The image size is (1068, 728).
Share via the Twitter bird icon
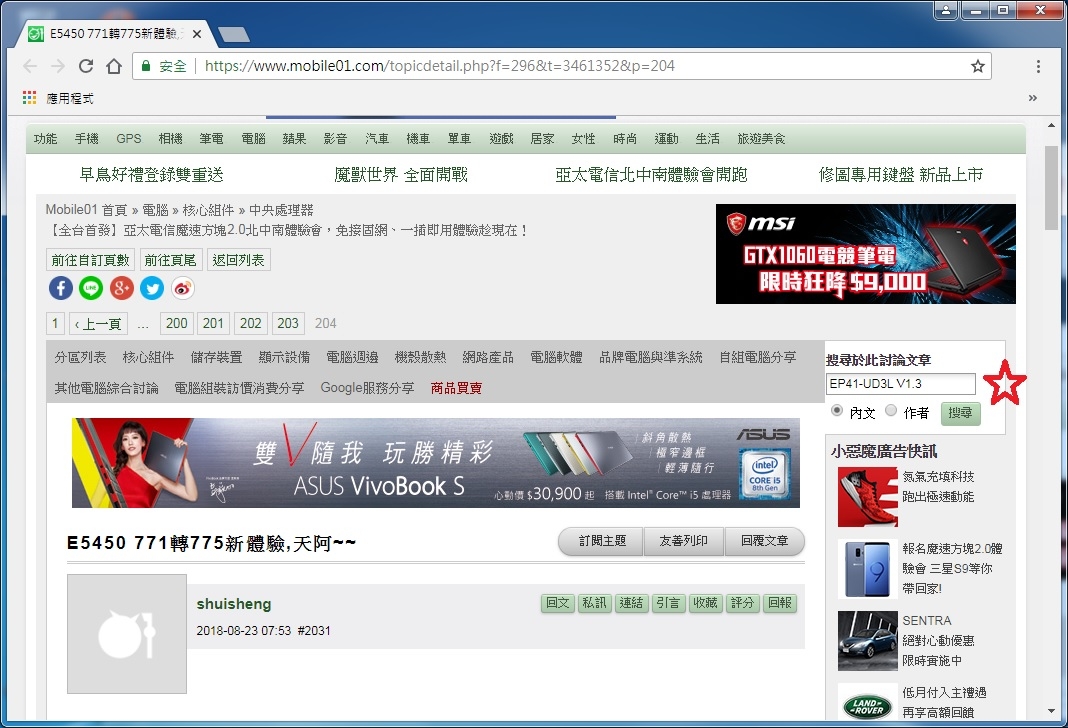(x=152, y=288)
